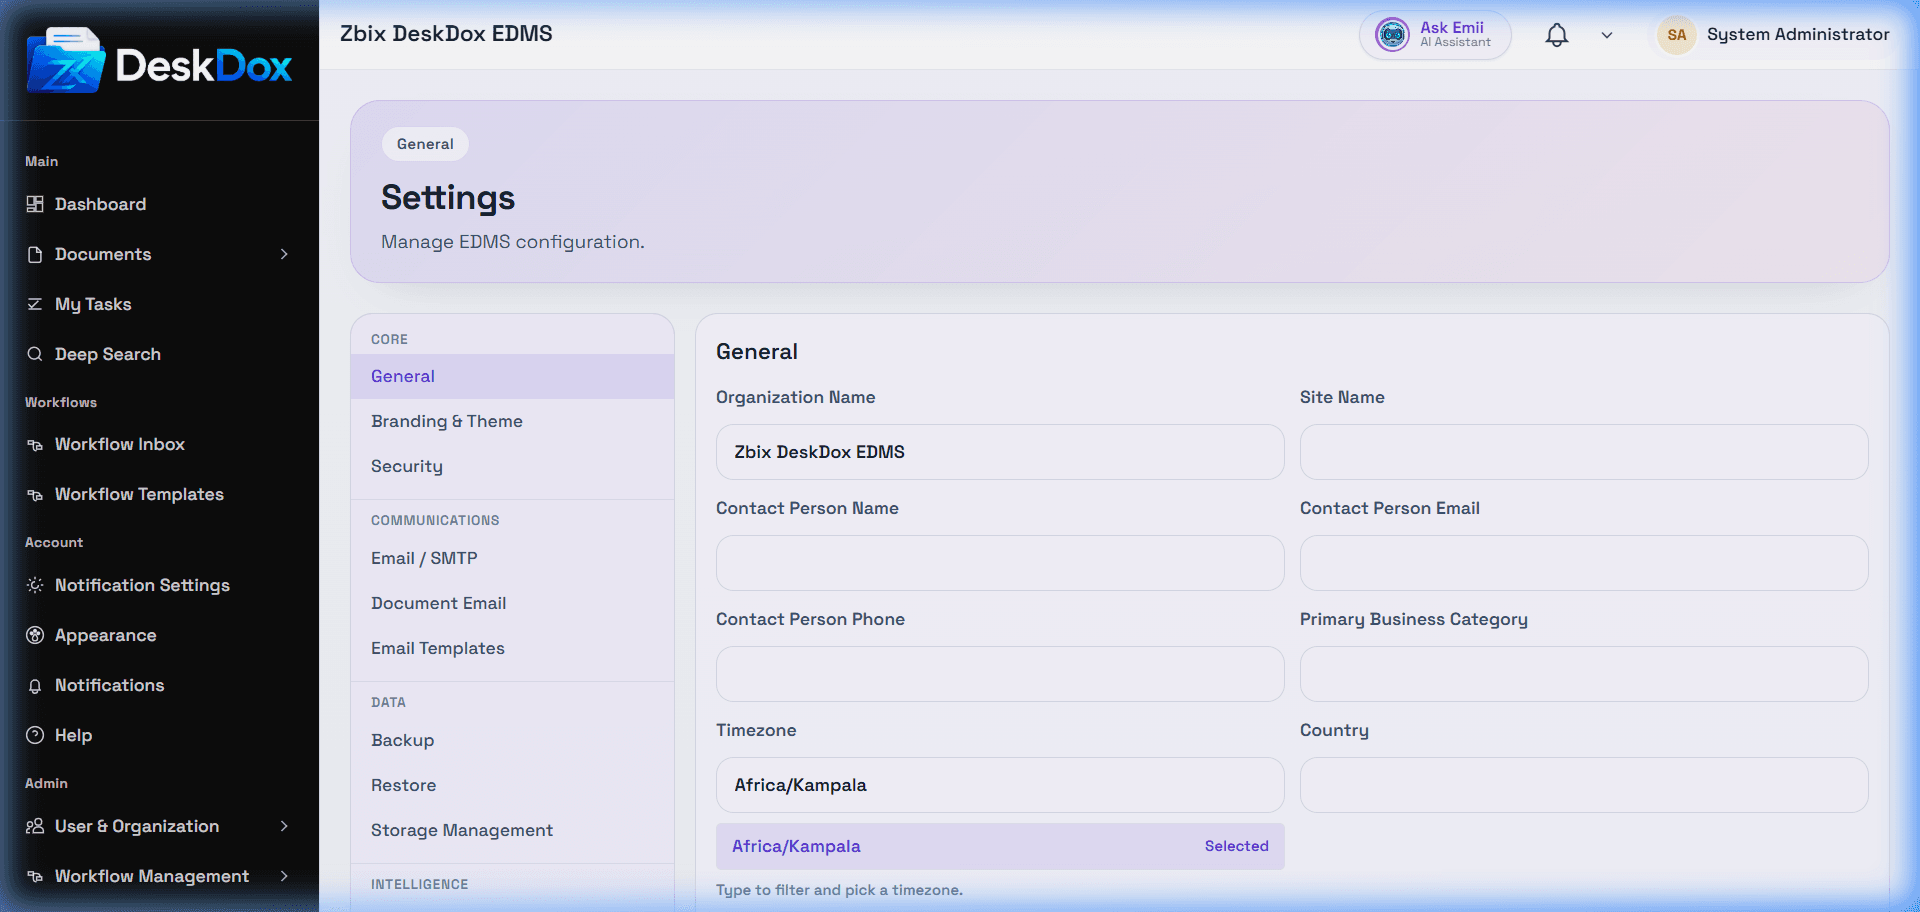Viewport: 1920px width, 912px height.
Task: Select Africa/Kampala timezone option
Action: [x=1000, y=846]
